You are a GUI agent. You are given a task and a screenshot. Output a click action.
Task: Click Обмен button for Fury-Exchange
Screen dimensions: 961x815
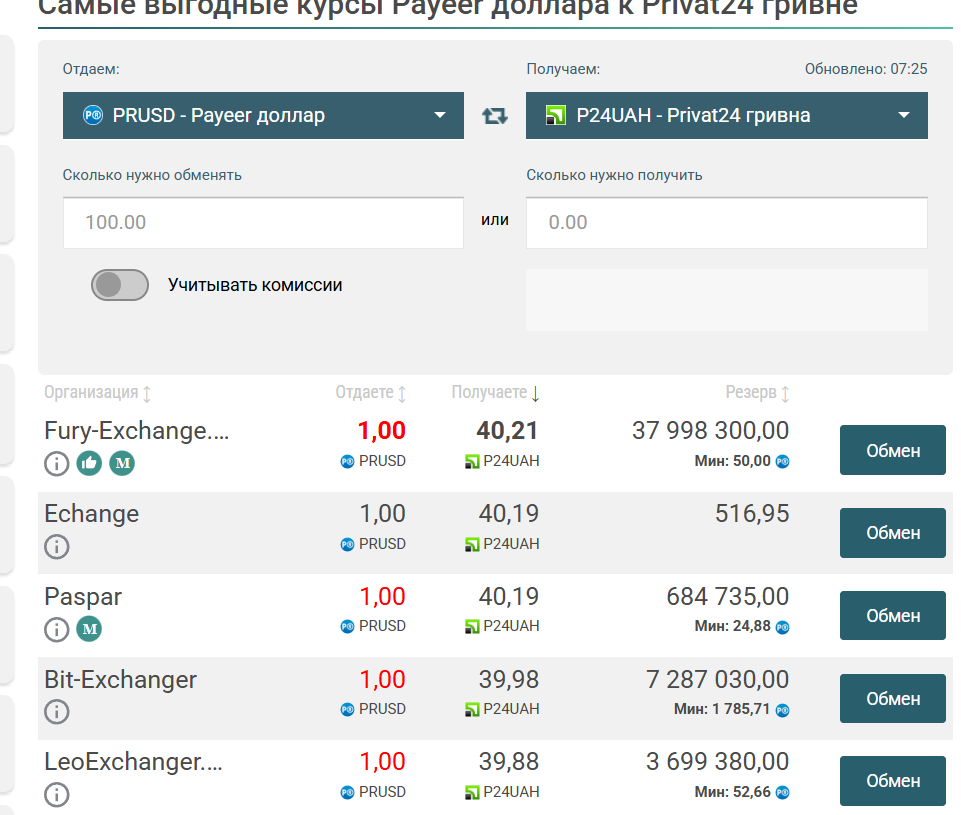coord(892,450)
